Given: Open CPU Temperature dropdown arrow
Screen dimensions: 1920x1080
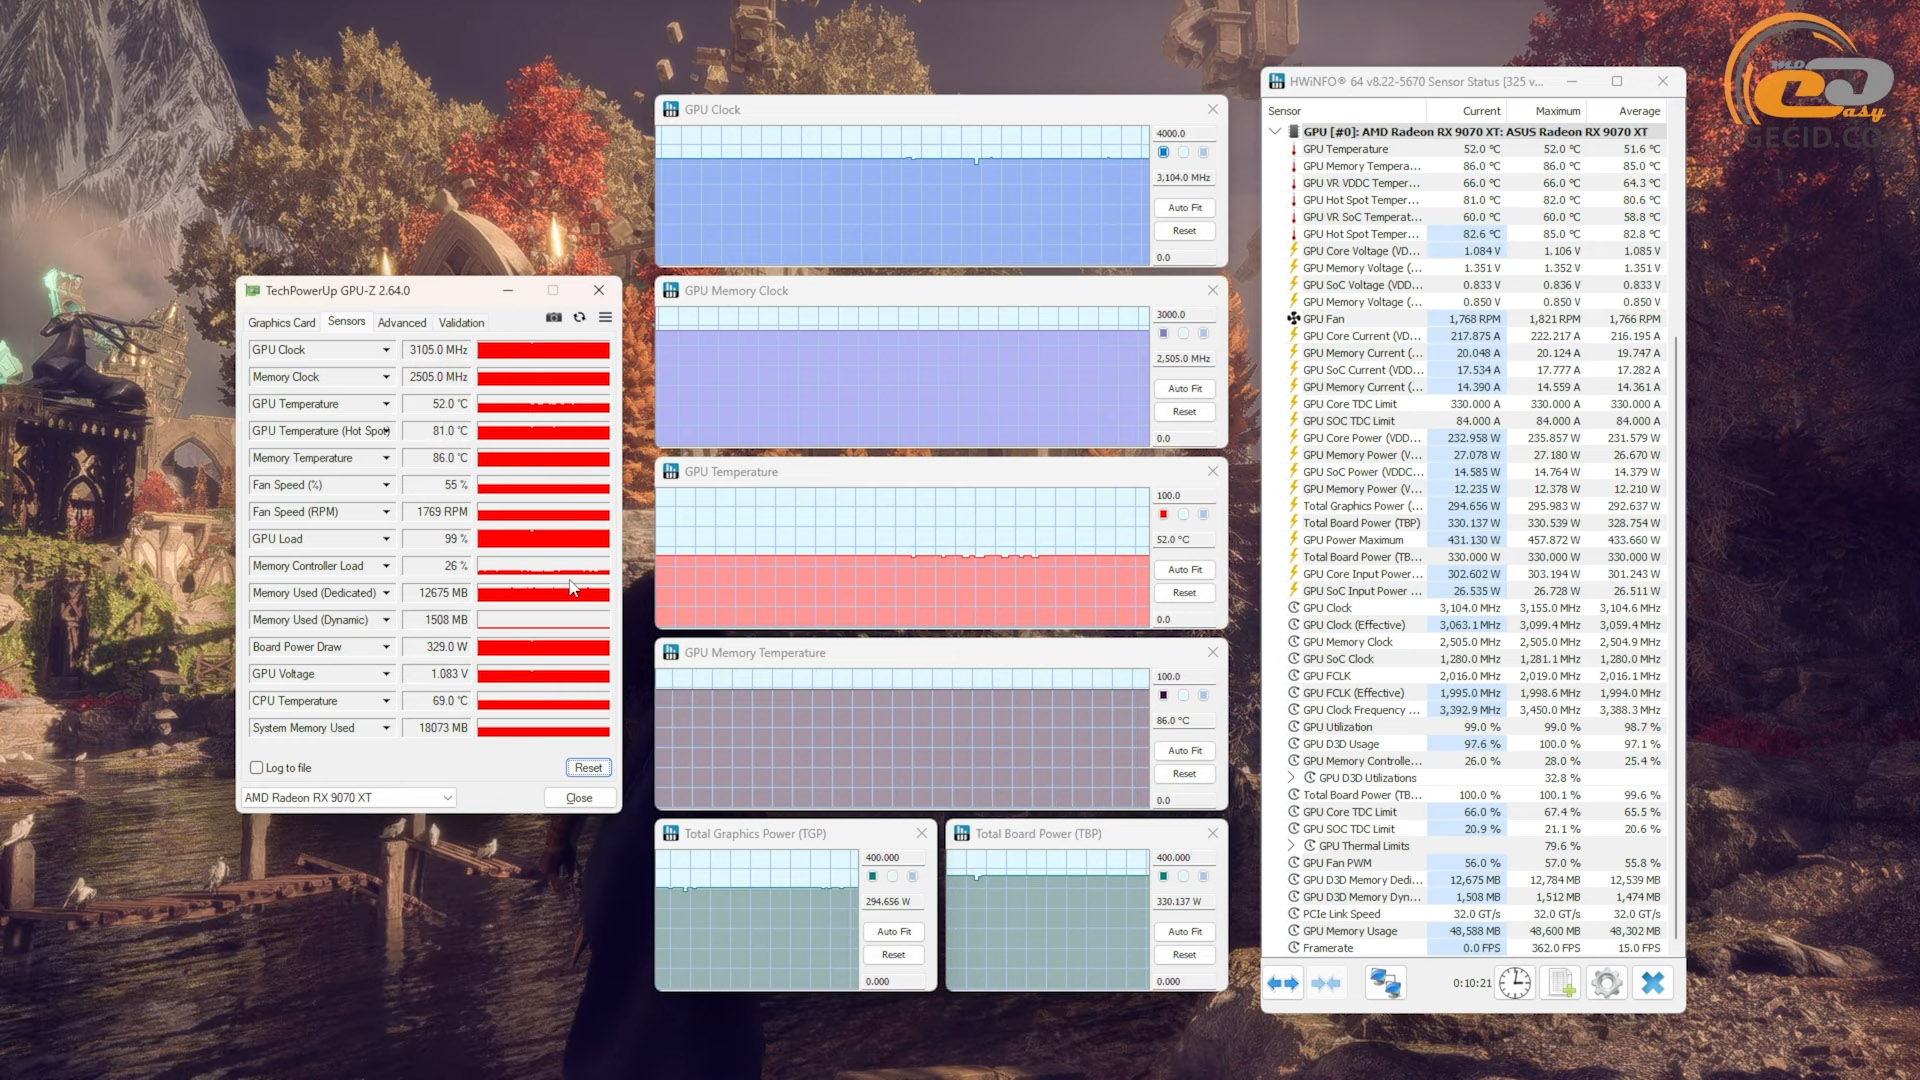Looking at the screenshot, I should pyautogui.click(x=386, y=701).
